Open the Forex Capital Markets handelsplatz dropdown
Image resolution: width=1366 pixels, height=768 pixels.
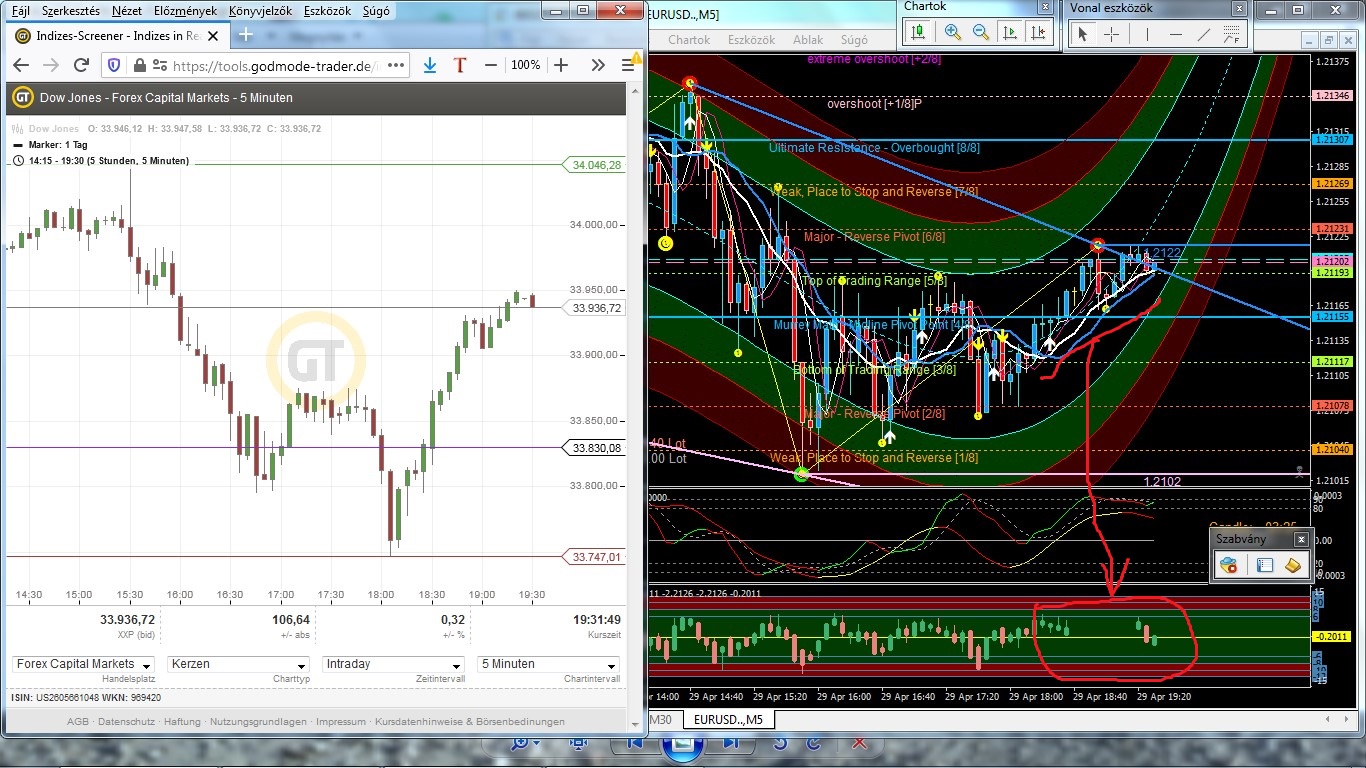point(82,664)
